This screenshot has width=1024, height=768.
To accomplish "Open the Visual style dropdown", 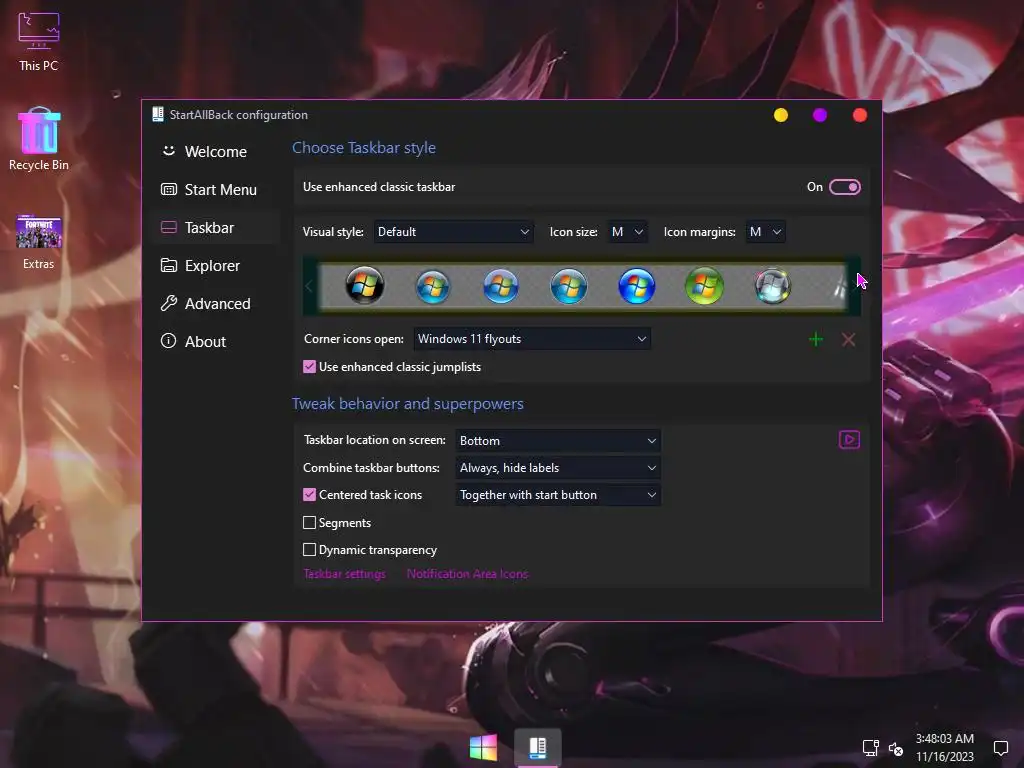I will (453, 232).
